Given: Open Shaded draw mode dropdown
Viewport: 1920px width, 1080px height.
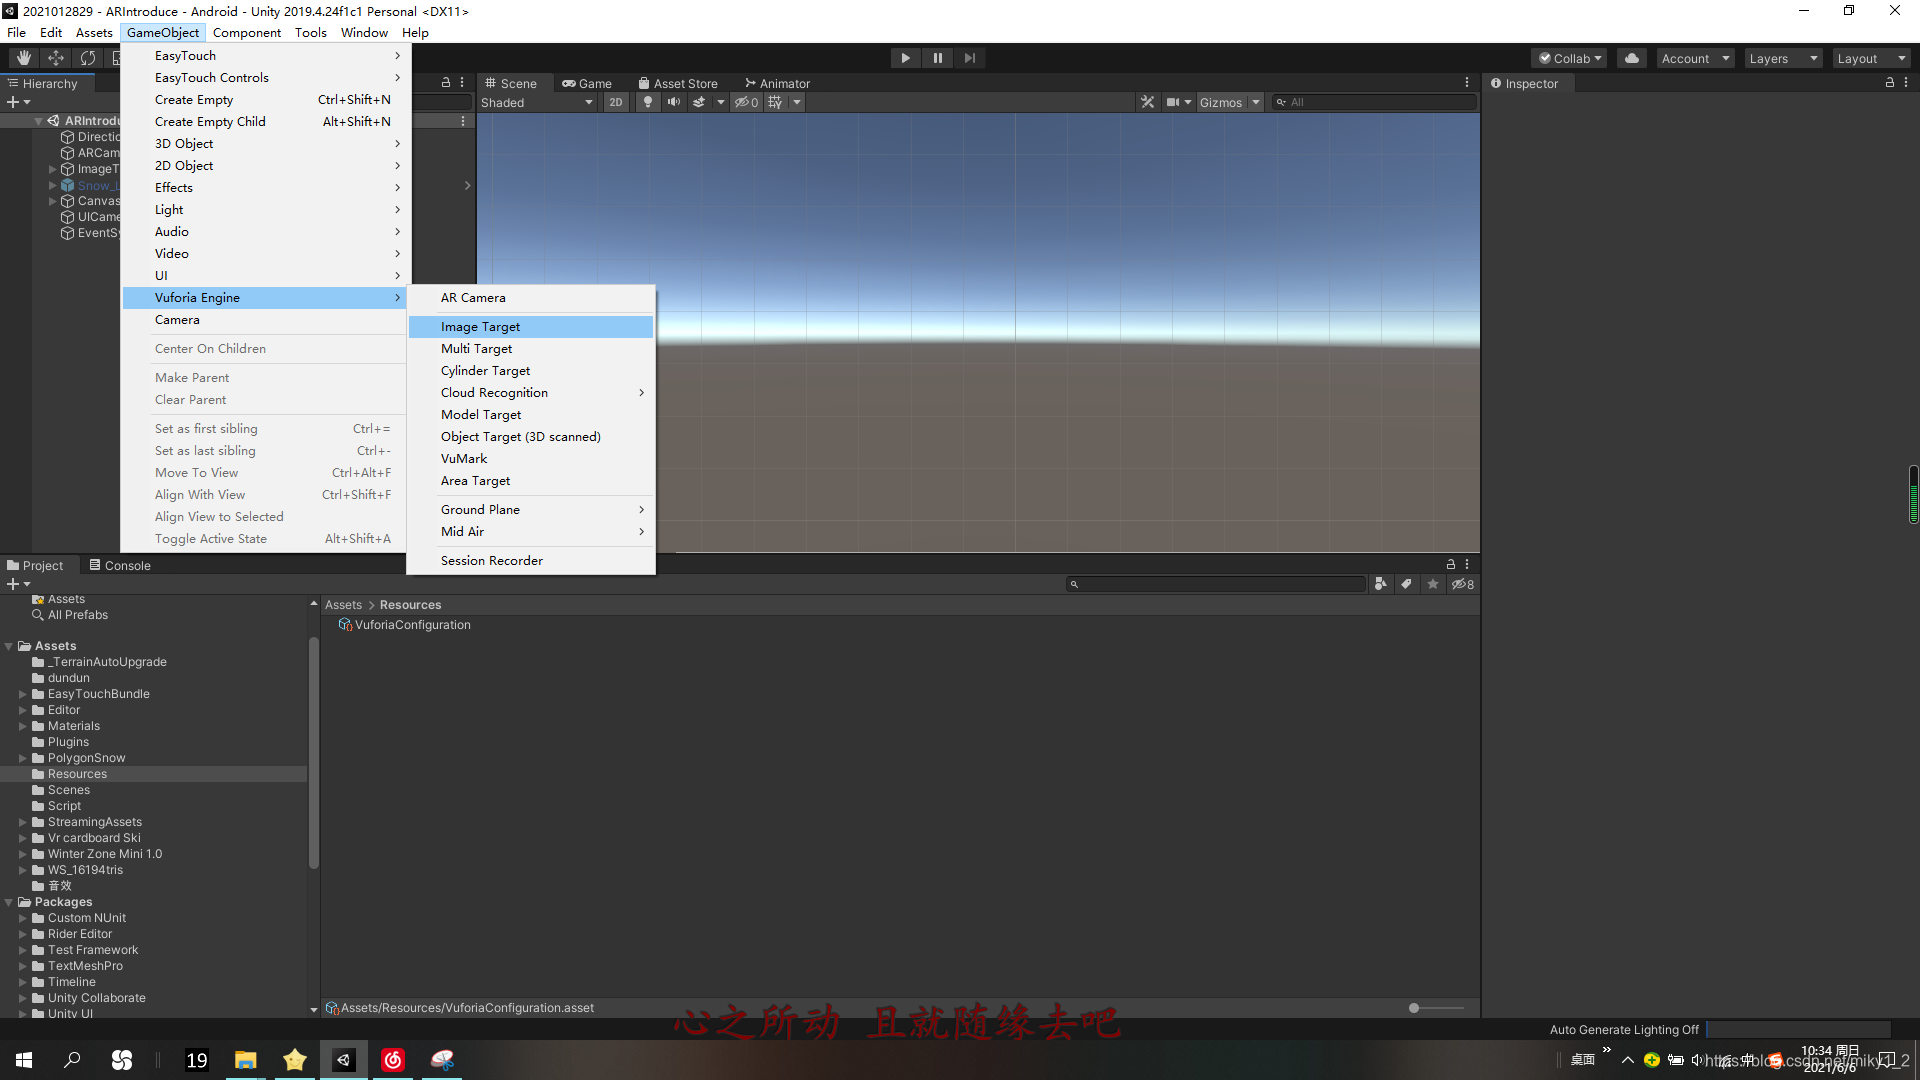Looking at the screenshot, I should coord(537,102).
